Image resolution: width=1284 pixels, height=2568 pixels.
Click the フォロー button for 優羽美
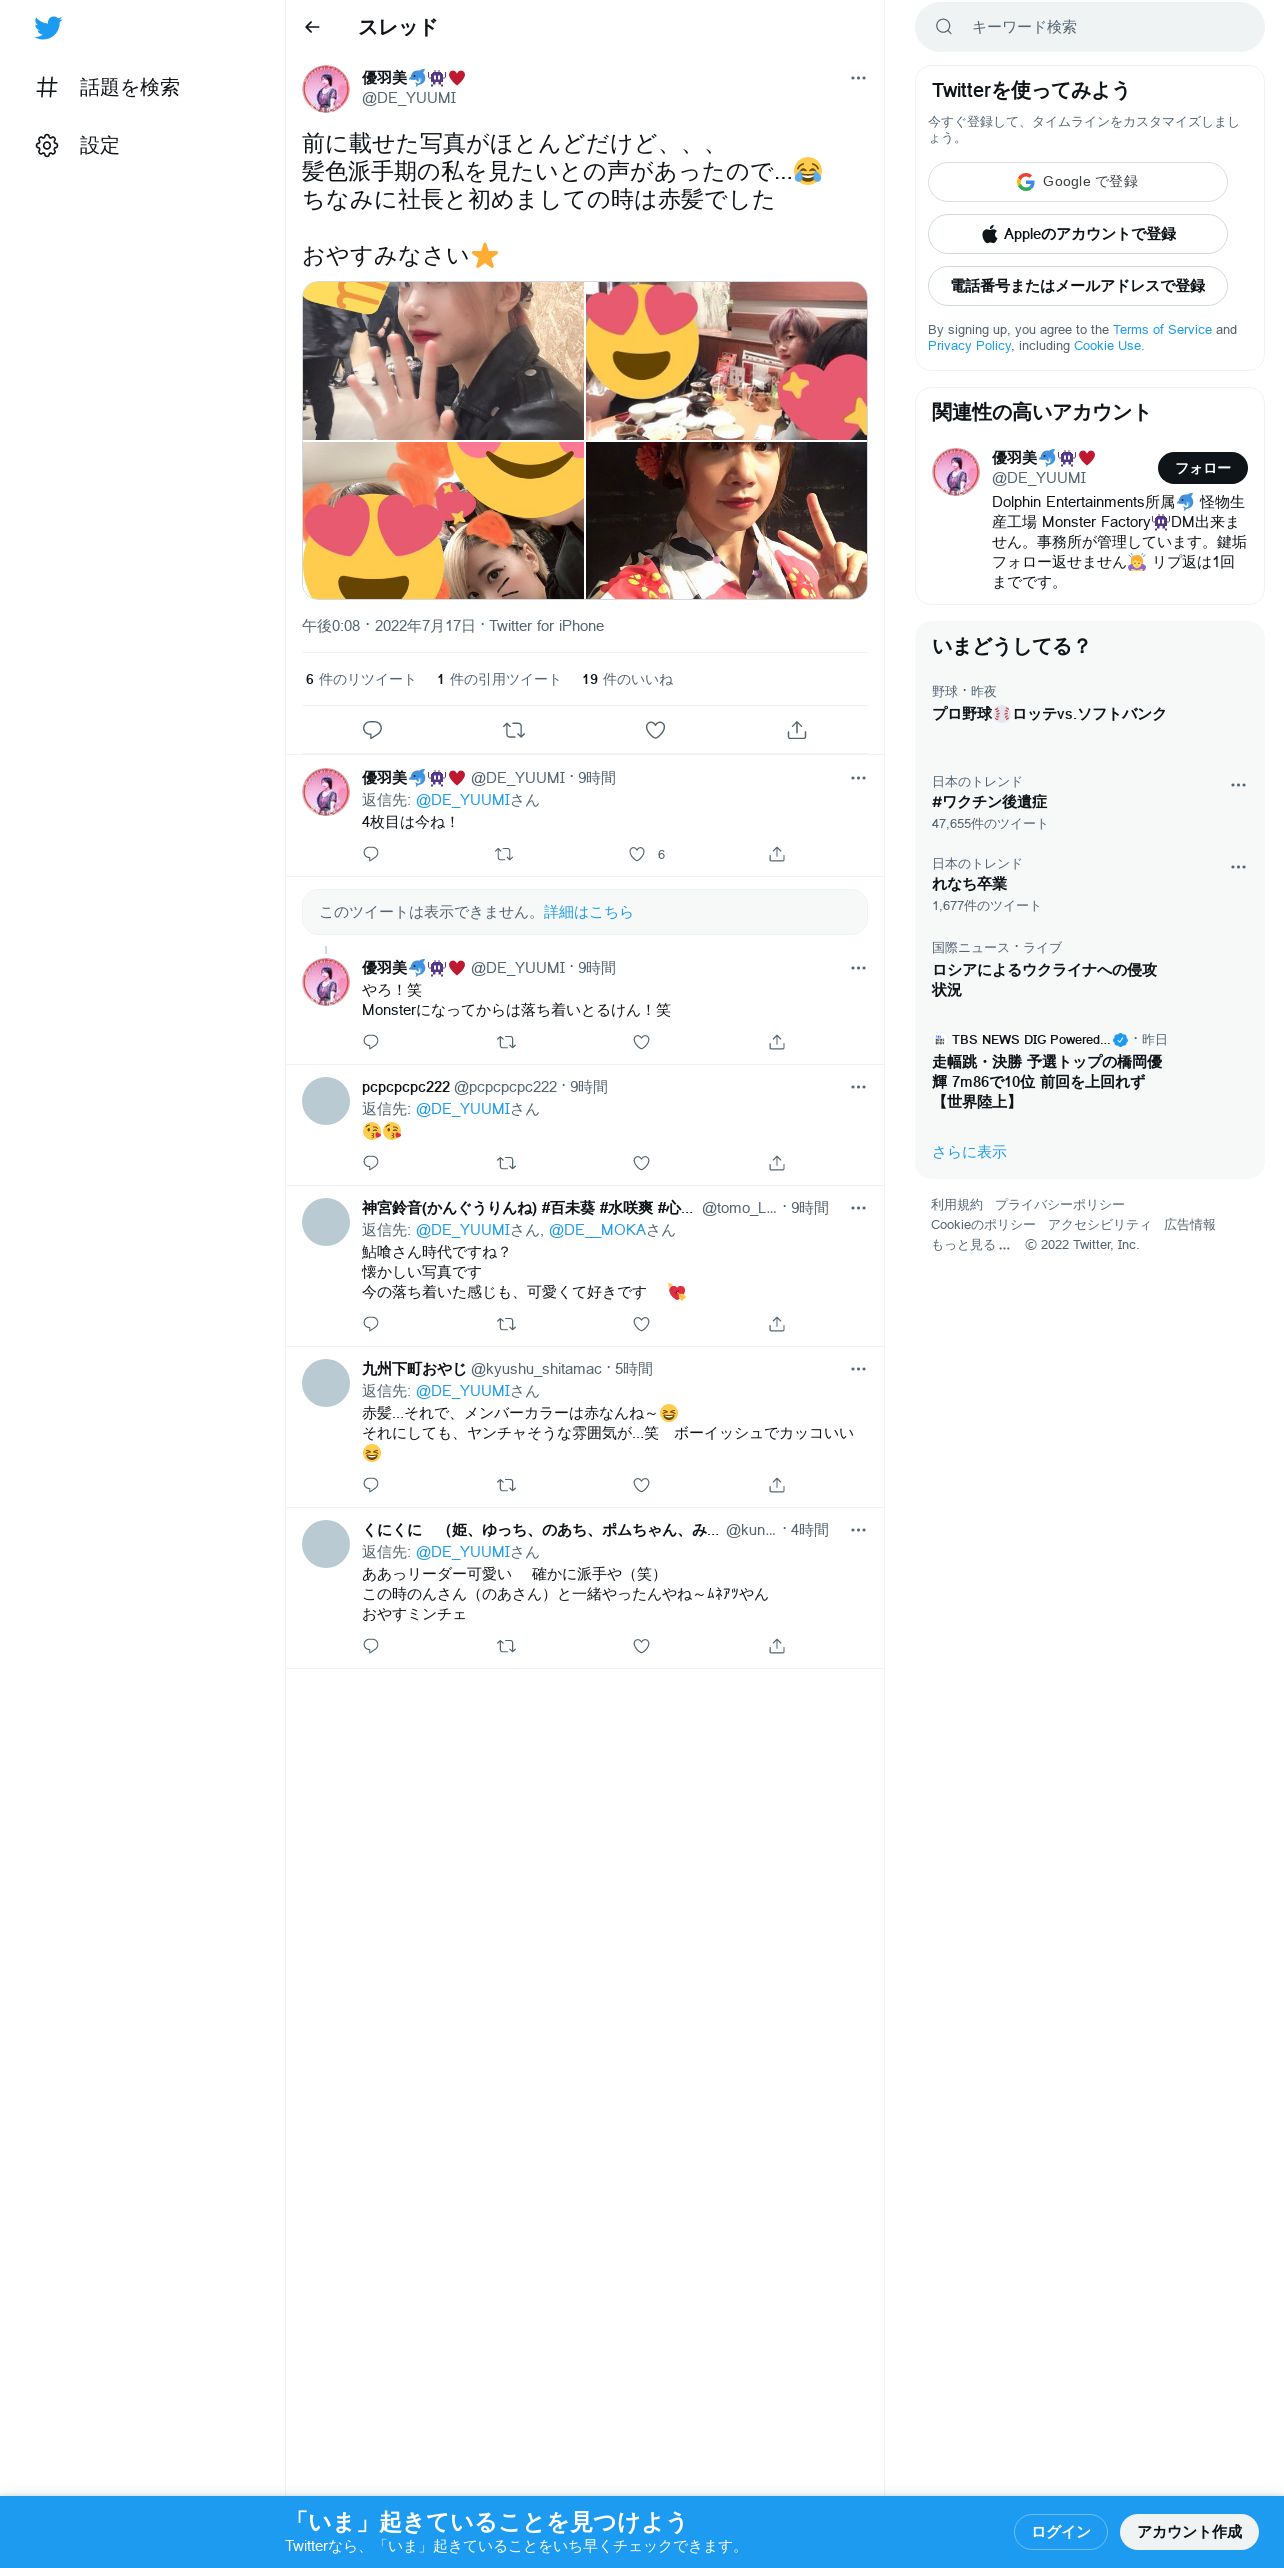(x=1202, y=468)
